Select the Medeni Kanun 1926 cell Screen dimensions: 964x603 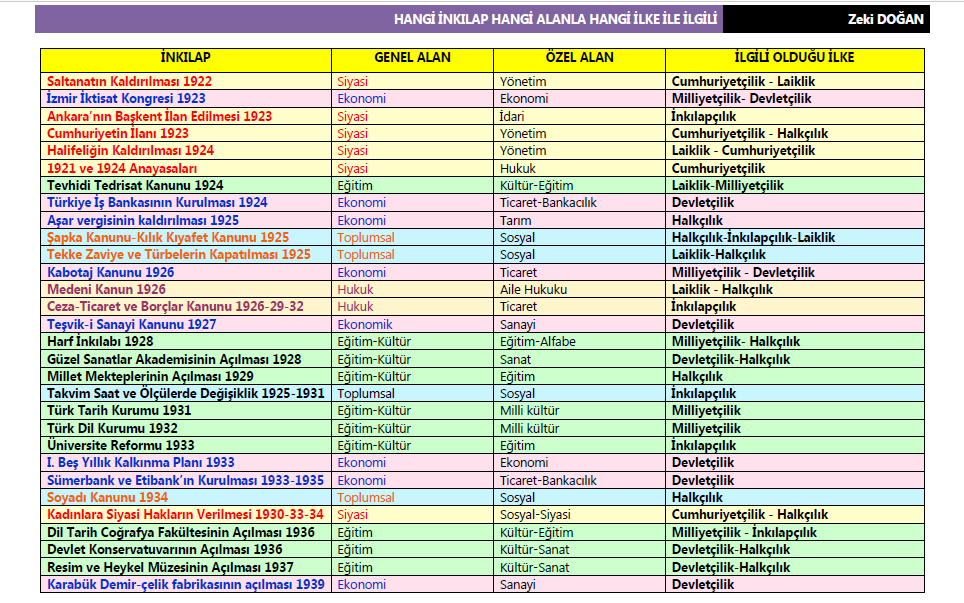[106, 289]
